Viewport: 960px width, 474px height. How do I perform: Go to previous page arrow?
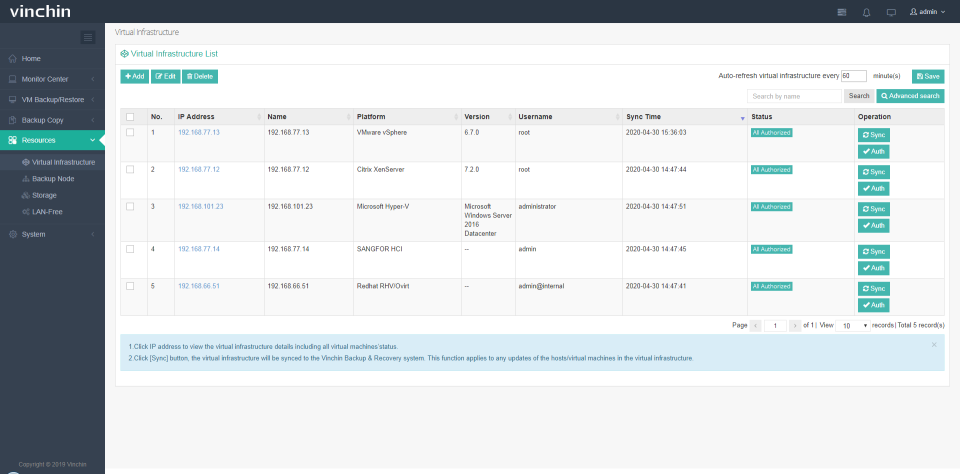[756, 326]
